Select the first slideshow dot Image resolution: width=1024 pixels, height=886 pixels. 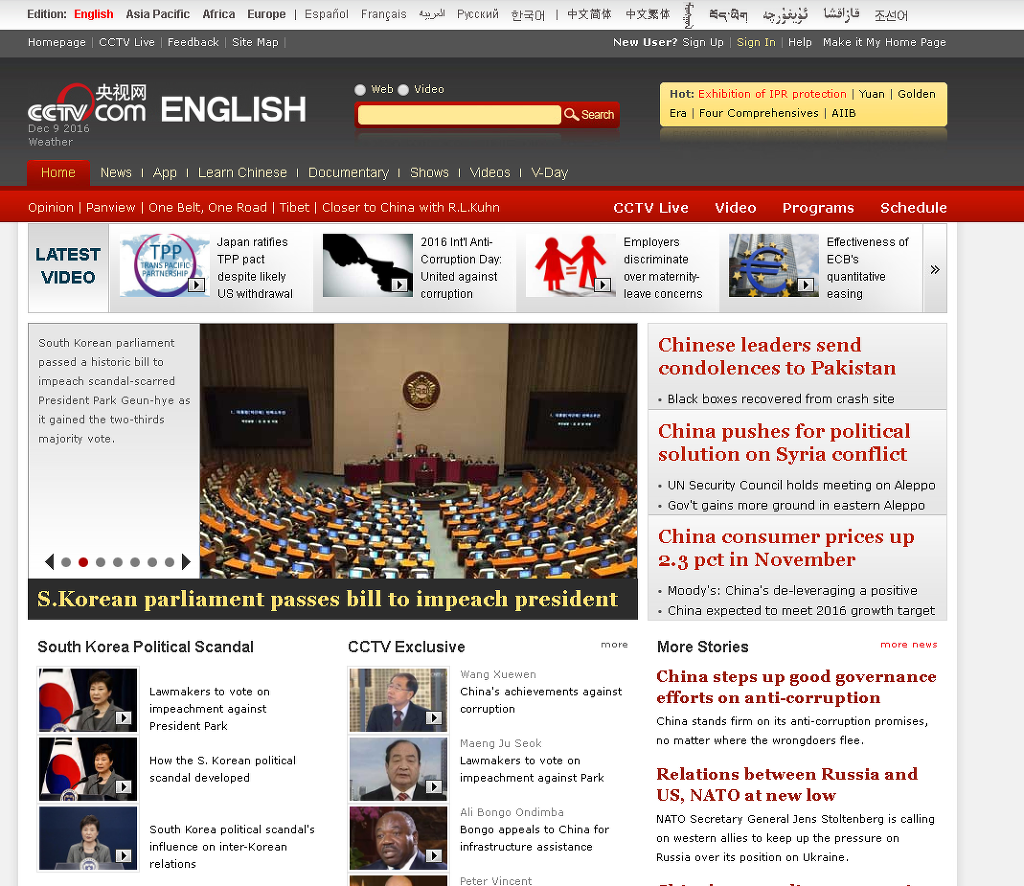click(66, 562)
